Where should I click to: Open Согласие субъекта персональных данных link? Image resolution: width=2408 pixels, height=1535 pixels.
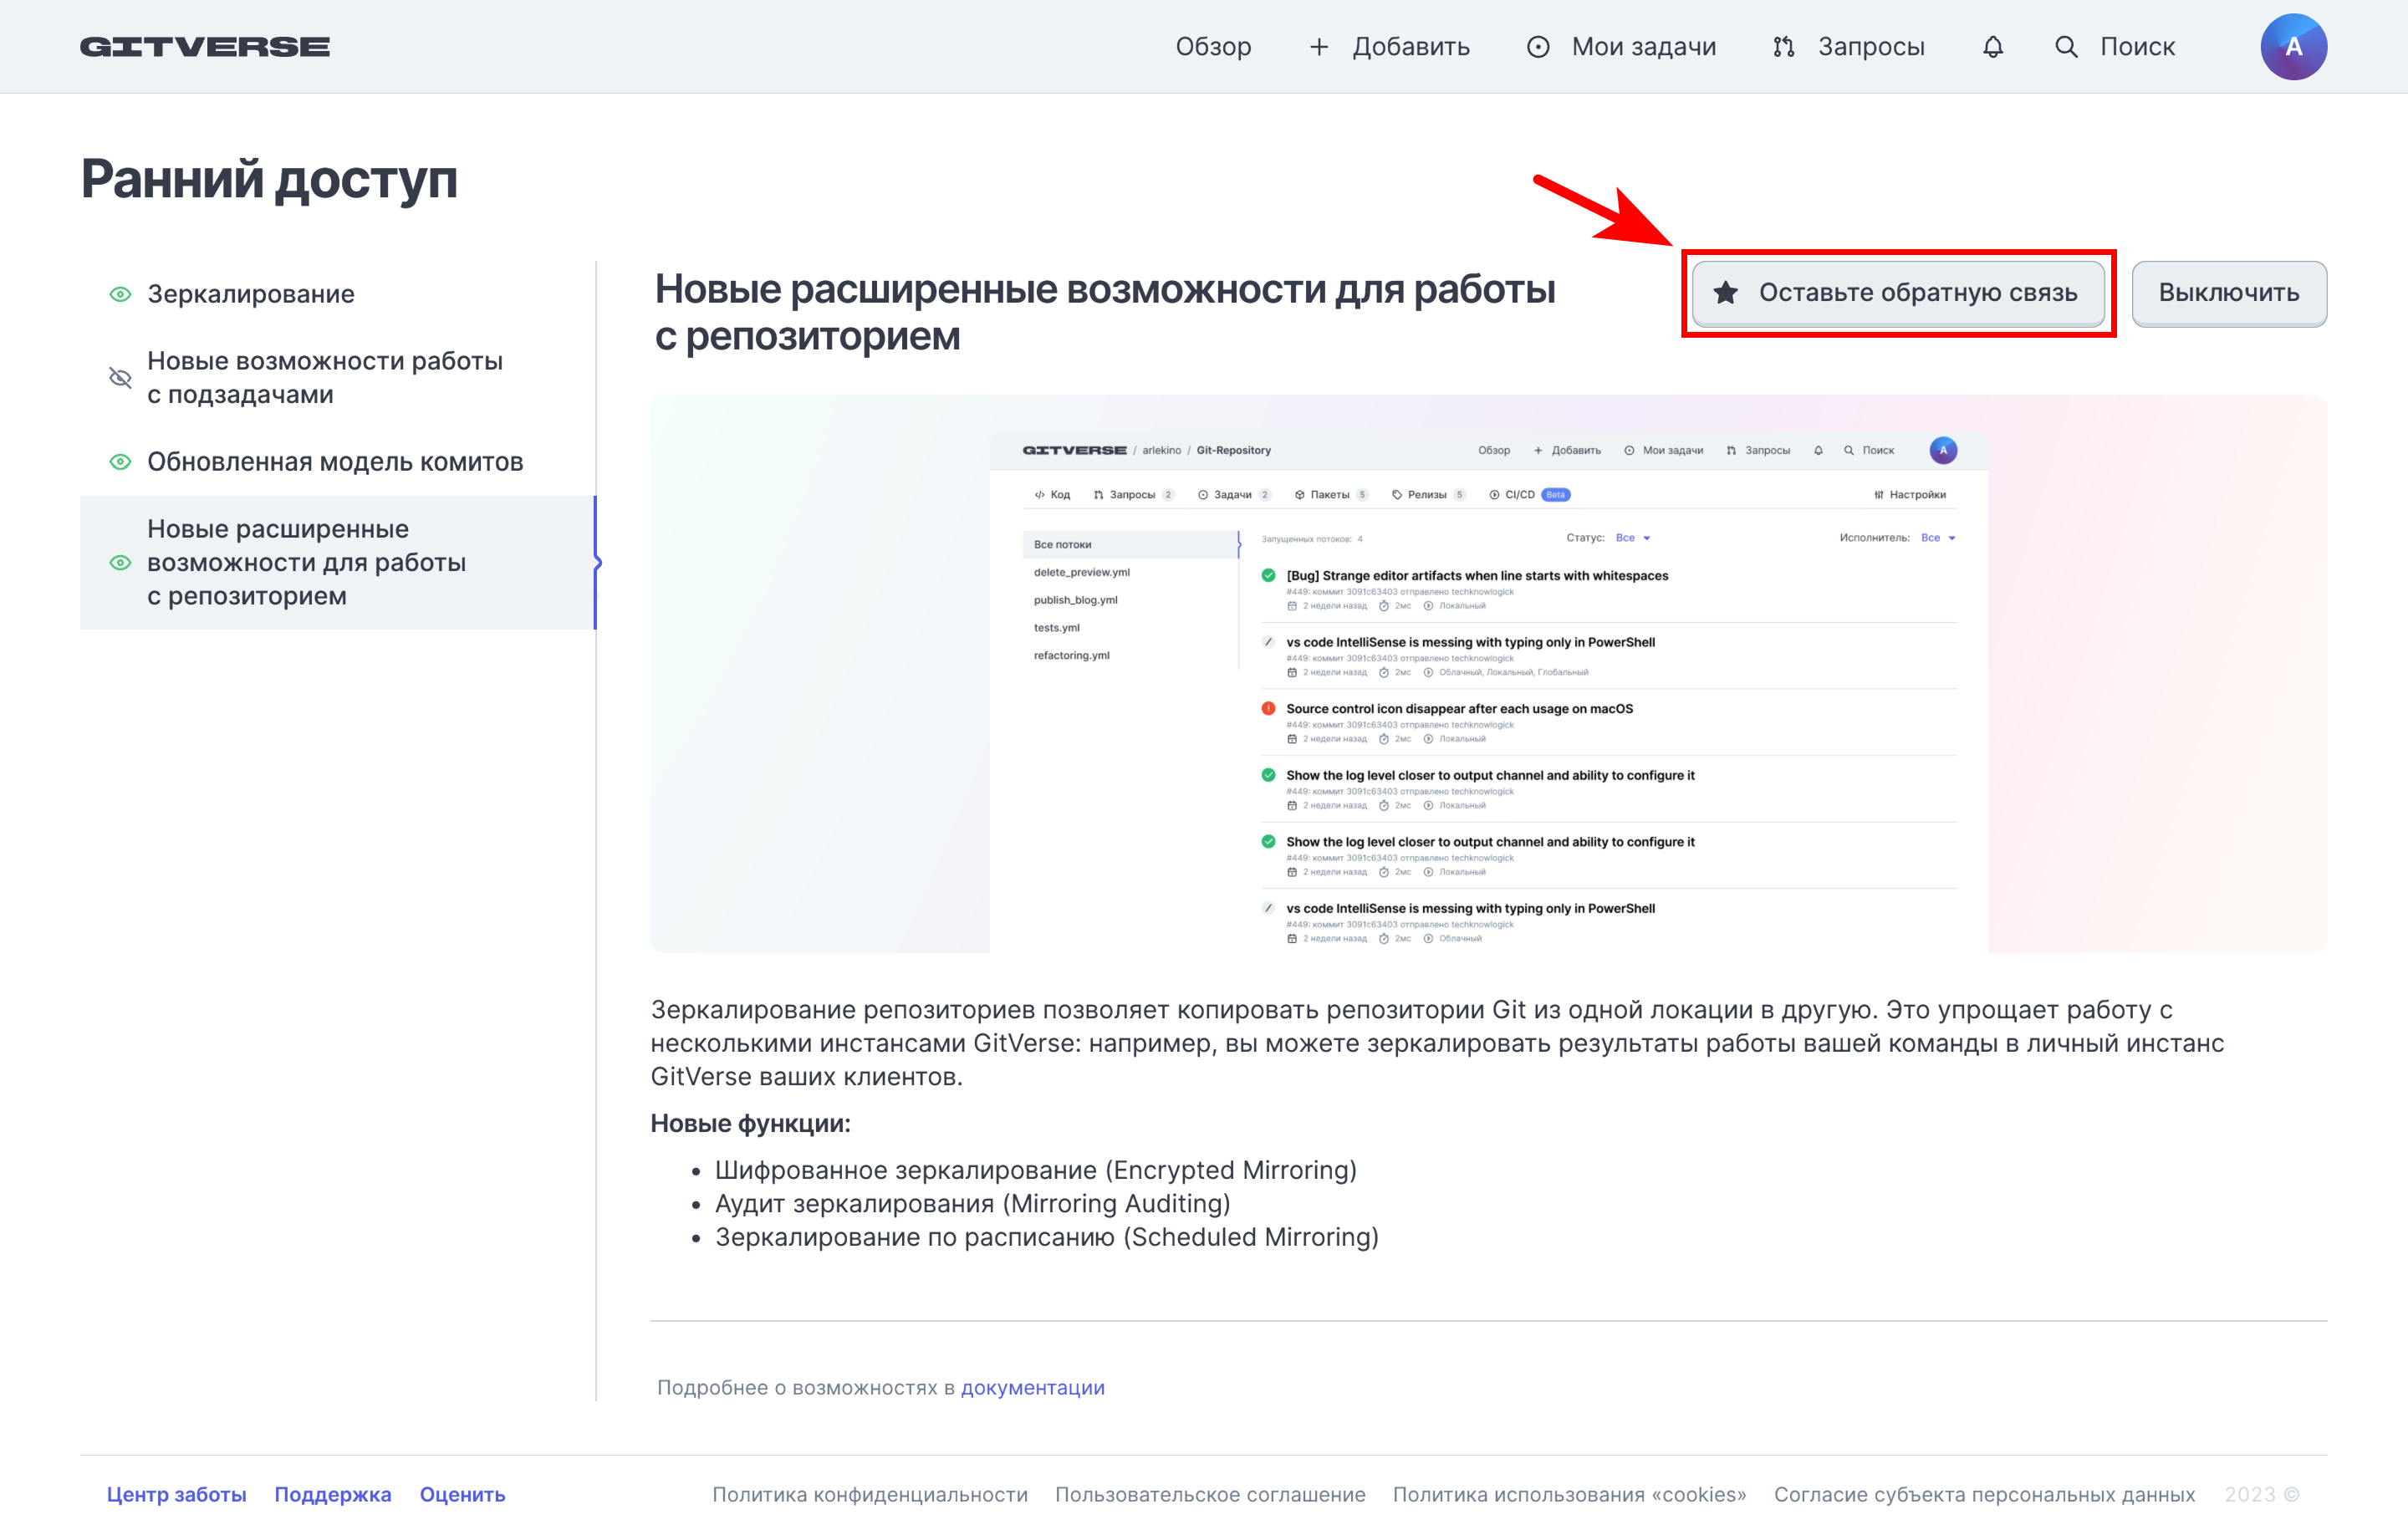pos(1984,1494)
